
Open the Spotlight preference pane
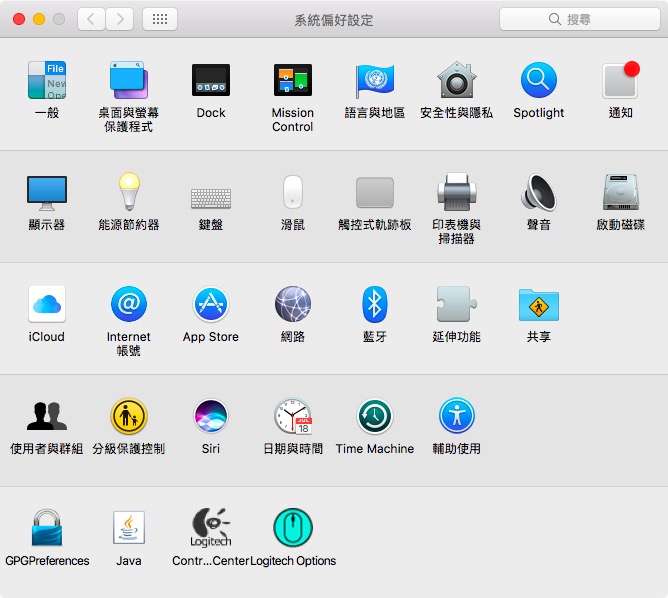pyautogui.click(x=538, y=80)
